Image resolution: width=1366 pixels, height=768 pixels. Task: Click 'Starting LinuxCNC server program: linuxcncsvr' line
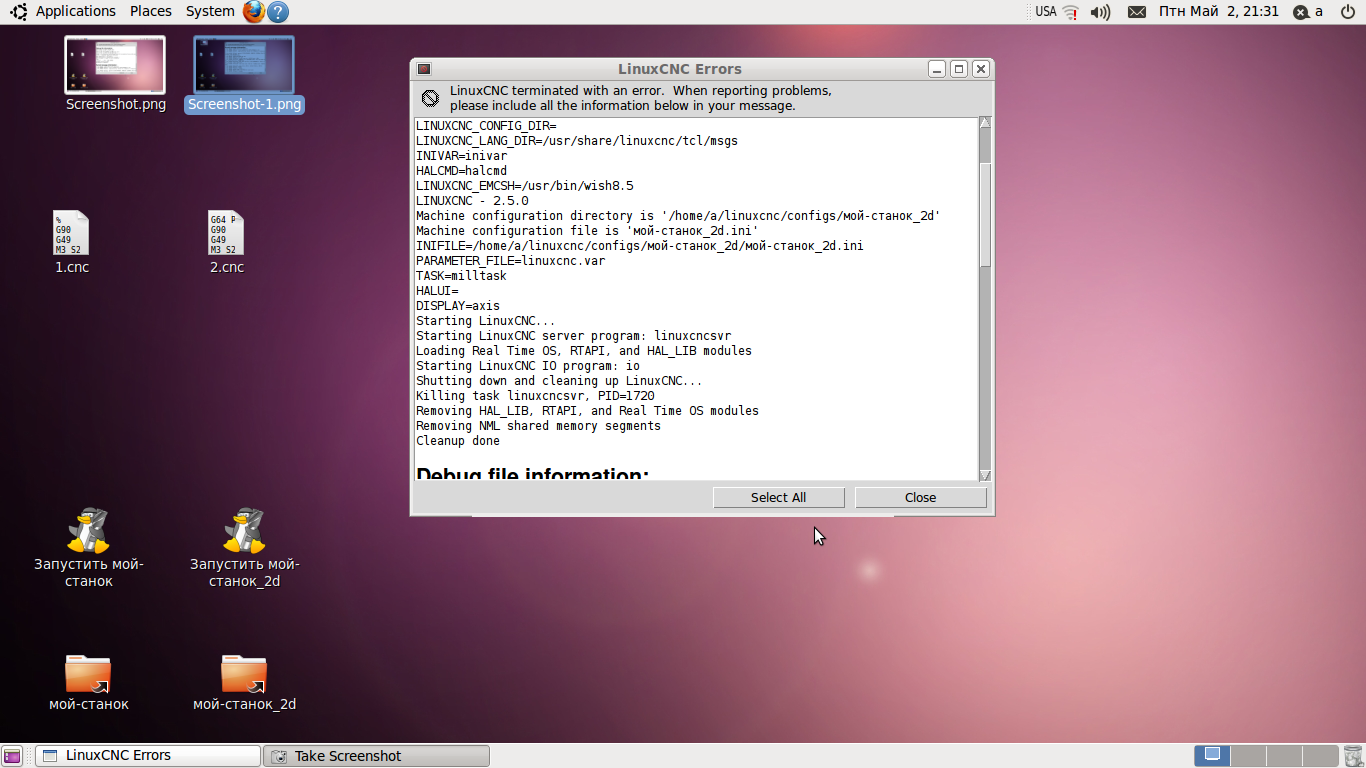pos(574,336)
